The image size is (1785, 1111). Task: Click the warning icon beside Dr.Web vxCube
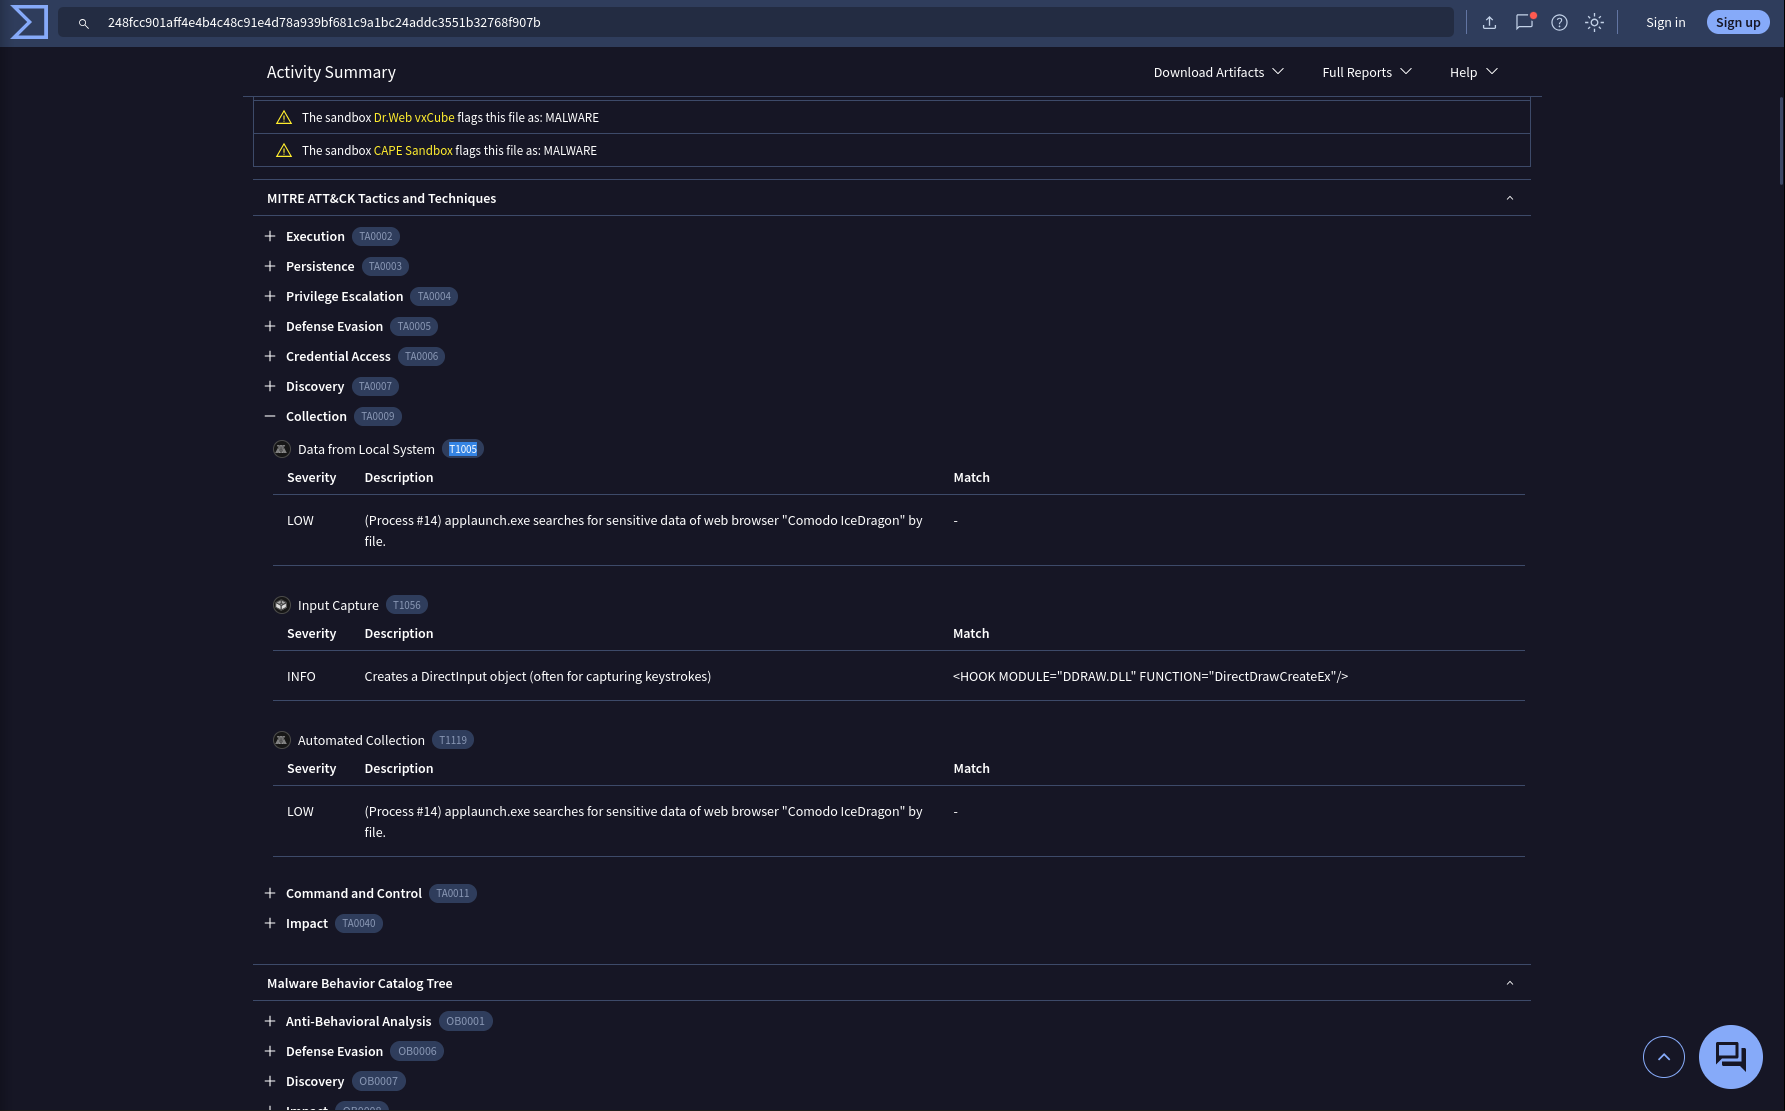[x=284, y=117]
